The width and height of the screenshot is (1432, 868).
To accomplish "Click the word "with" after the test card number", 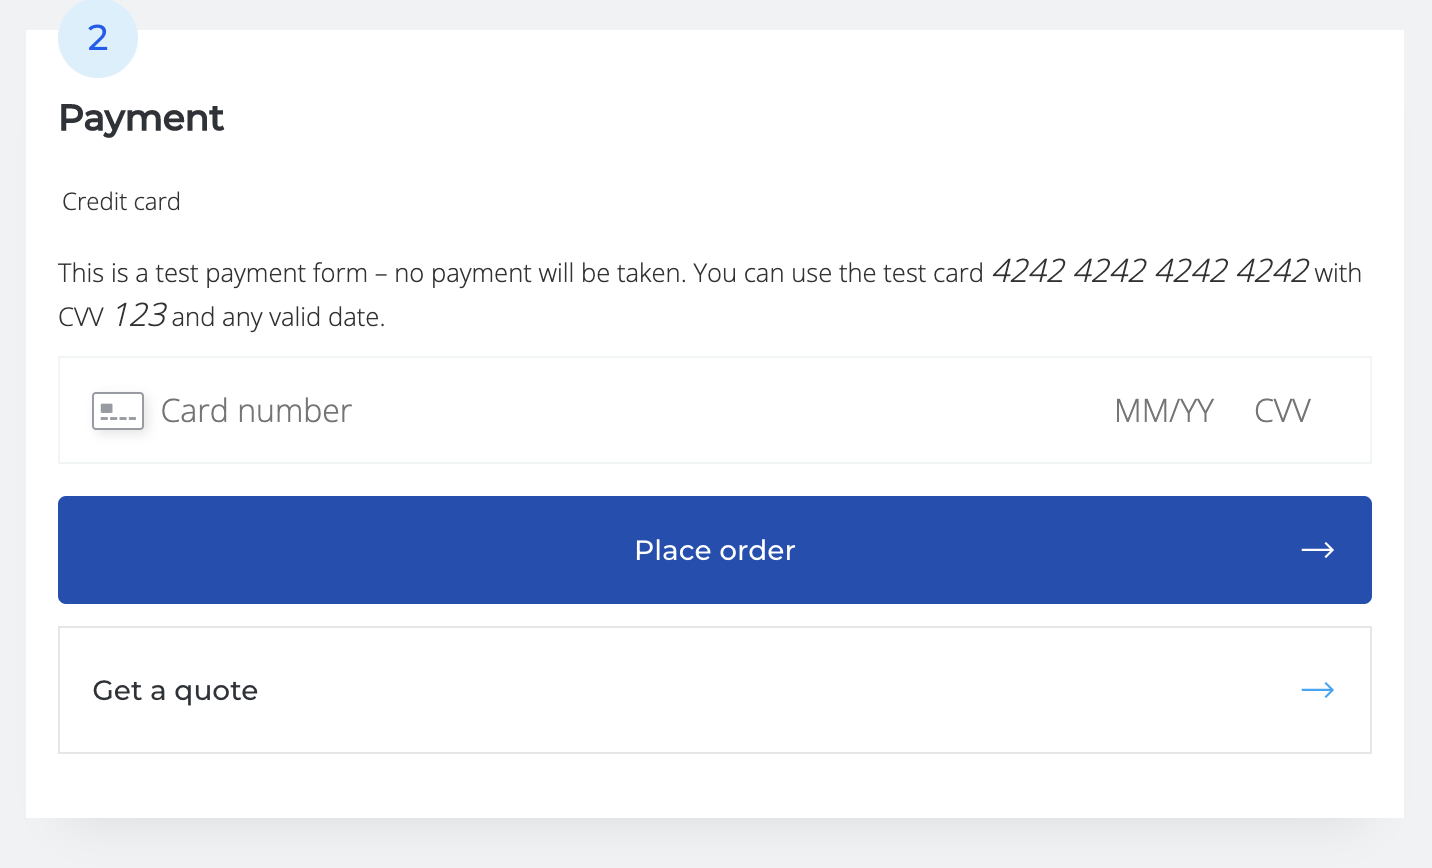I will (1338, 273).
